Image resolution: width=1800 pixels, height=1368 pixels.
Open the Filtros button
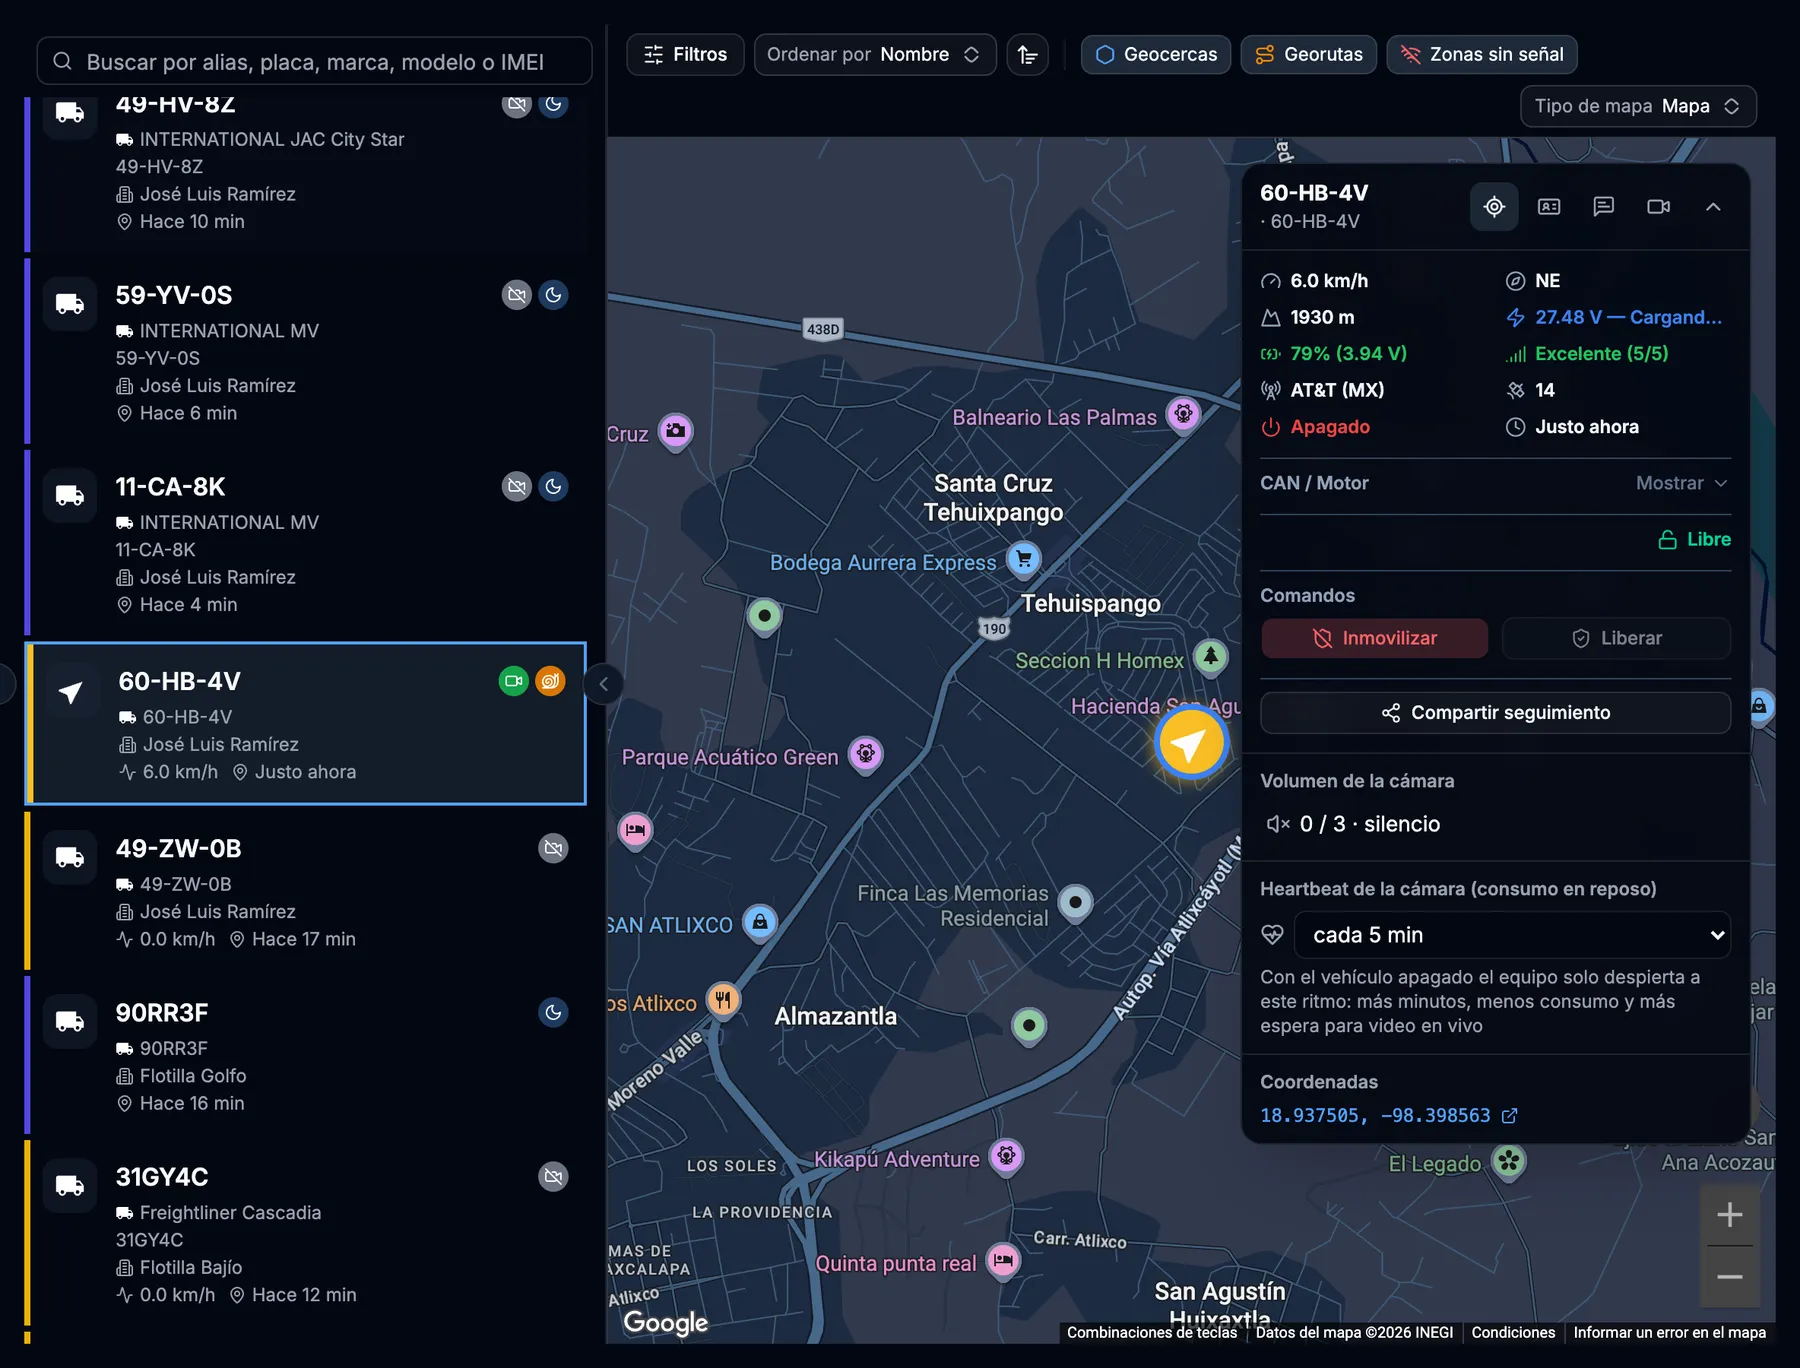(x=685, y=55)
